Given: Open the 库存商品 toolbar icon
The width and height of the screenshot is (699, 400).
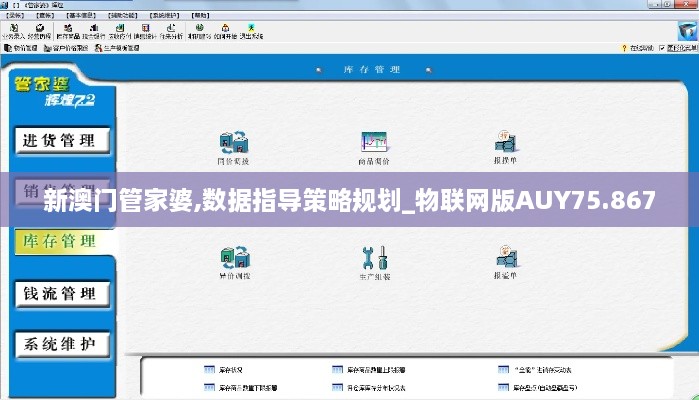Looking at the screenshot, I should pos(68,32).
